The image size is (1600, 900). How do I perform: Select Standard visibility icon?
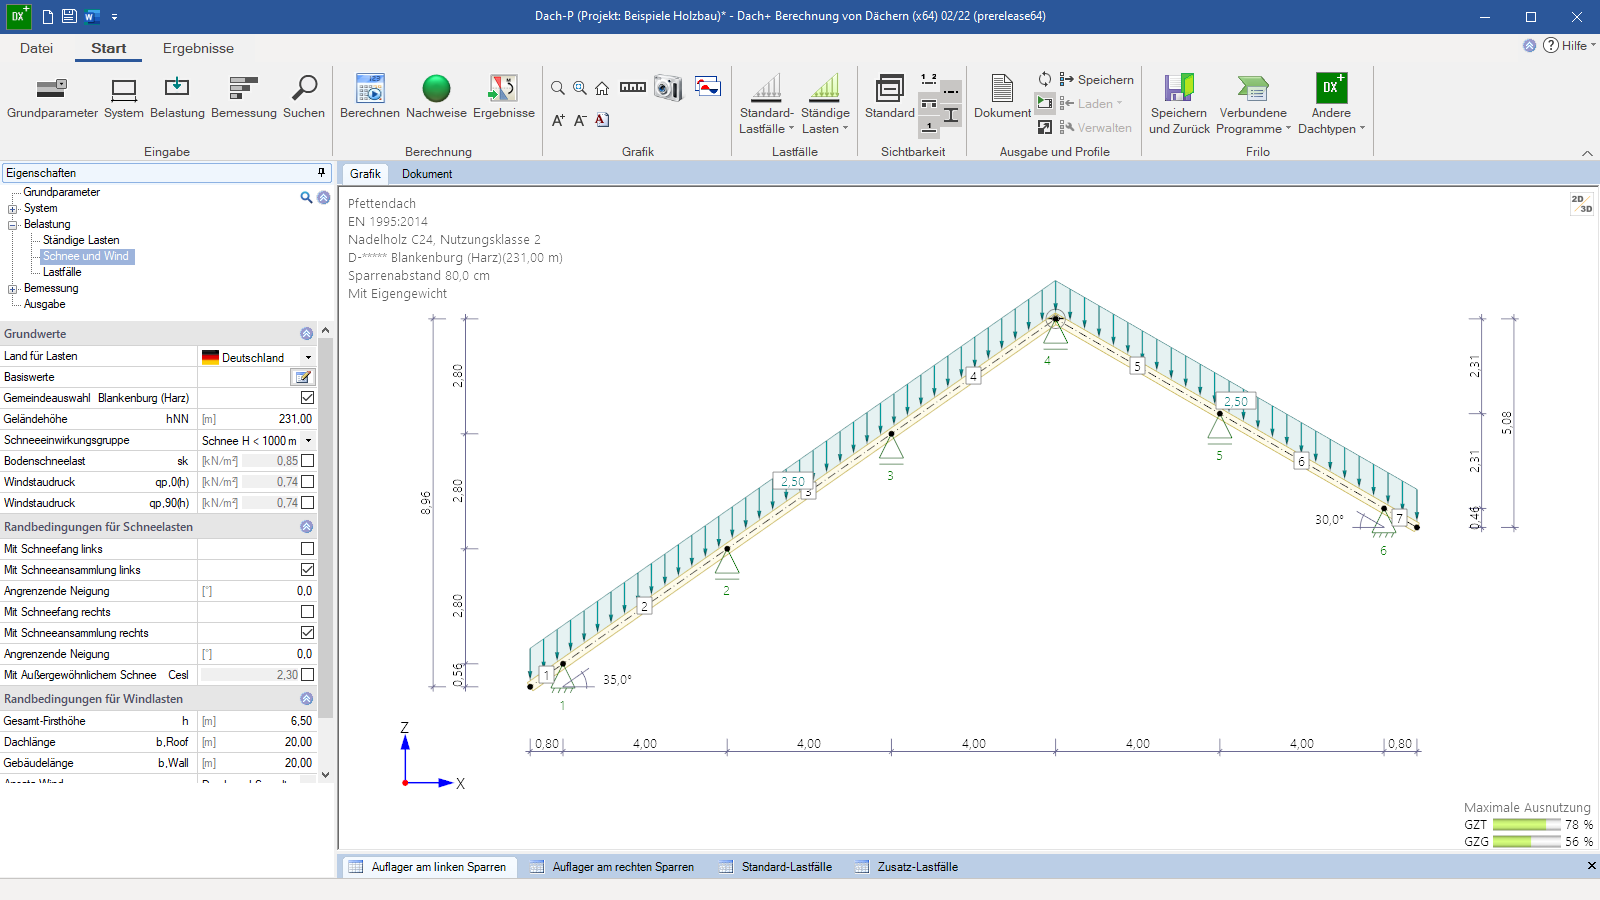[890, 97]
